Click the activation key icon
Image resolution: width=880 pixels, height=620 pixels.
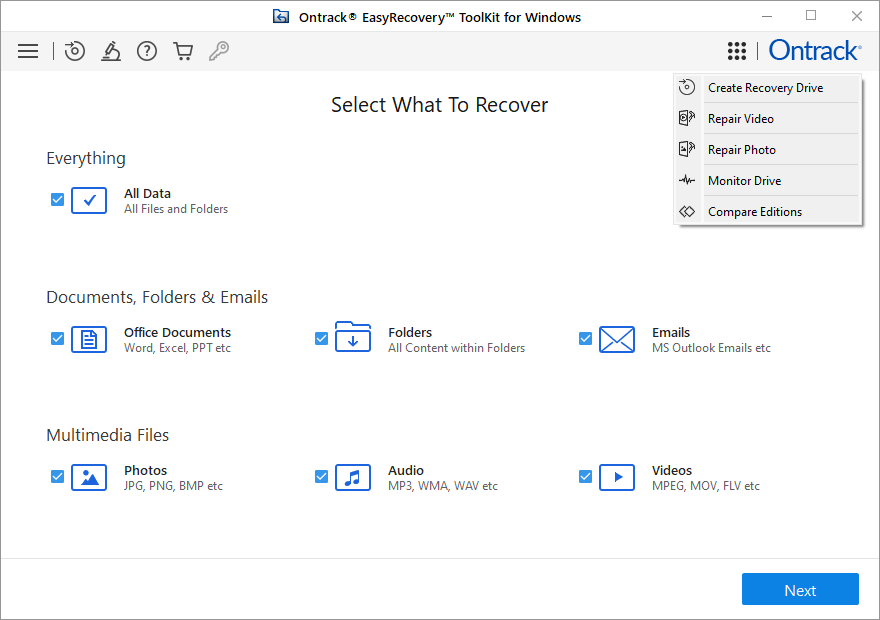pyautogui.click(x=219, y=51)
